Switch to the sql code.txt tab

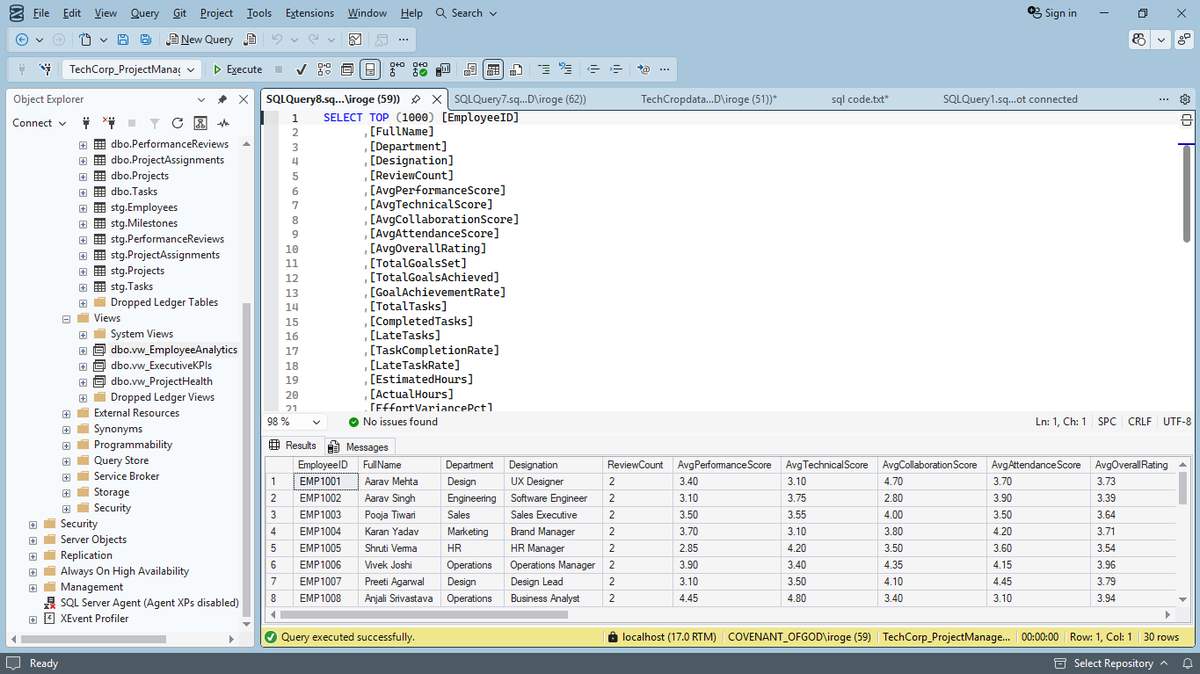[x=859, y=99]
